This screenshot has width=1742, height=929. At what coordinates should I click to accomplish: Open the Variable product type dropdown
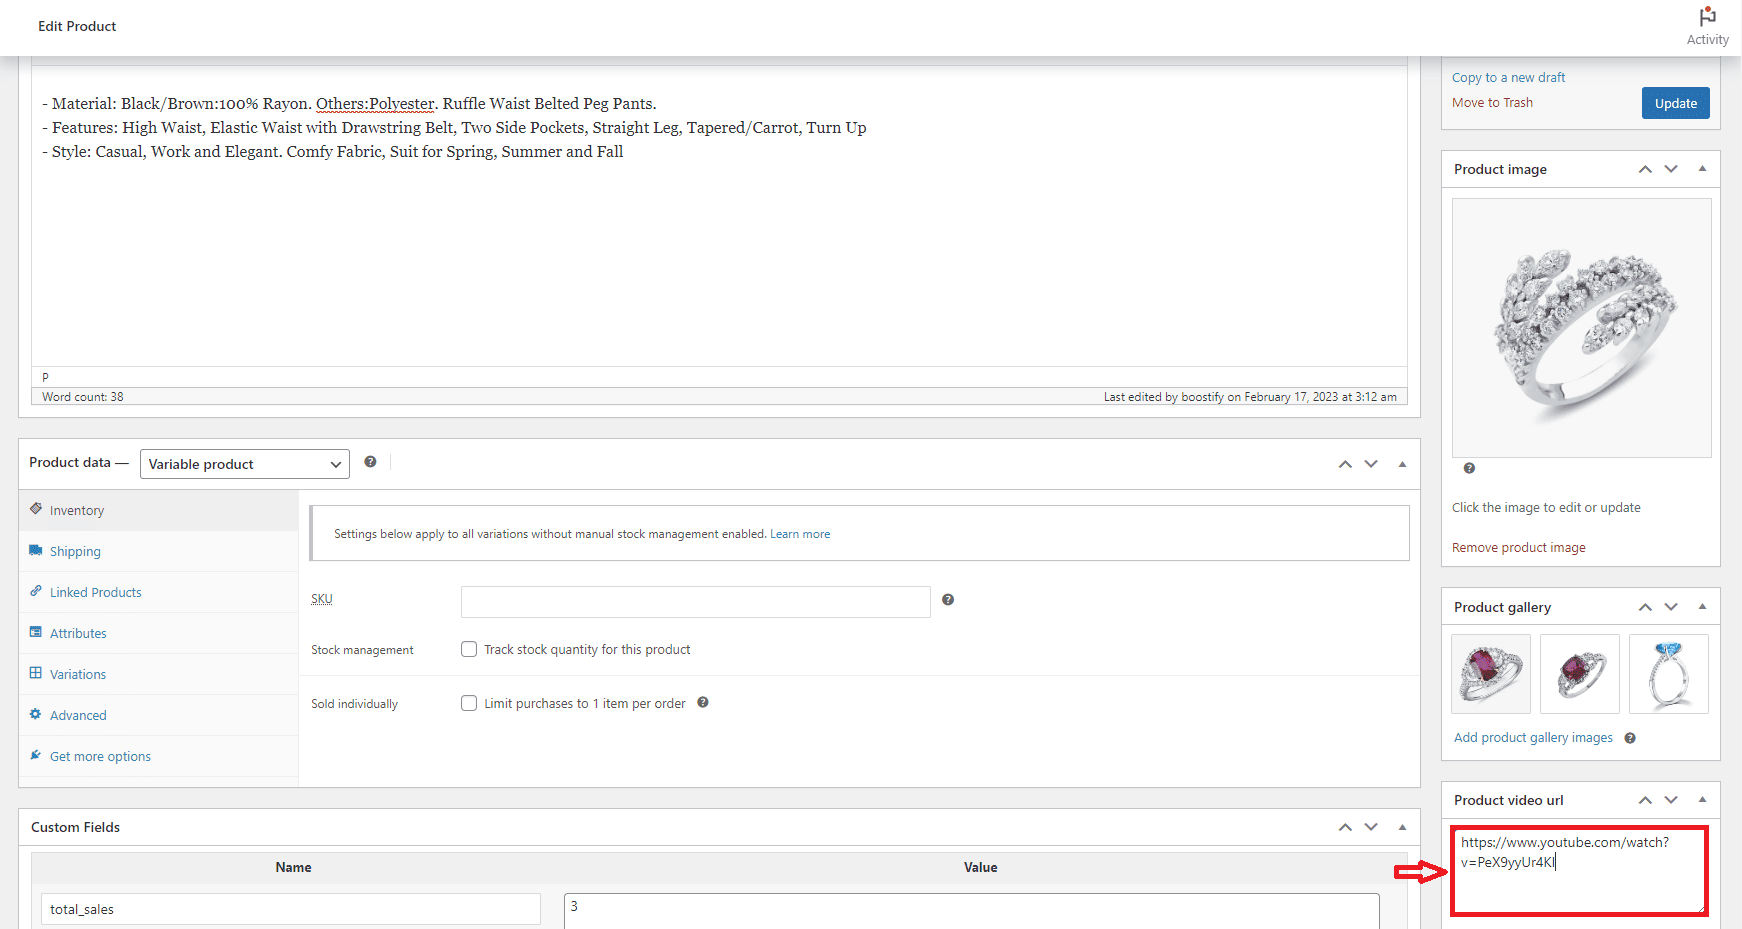pos(245,464)
